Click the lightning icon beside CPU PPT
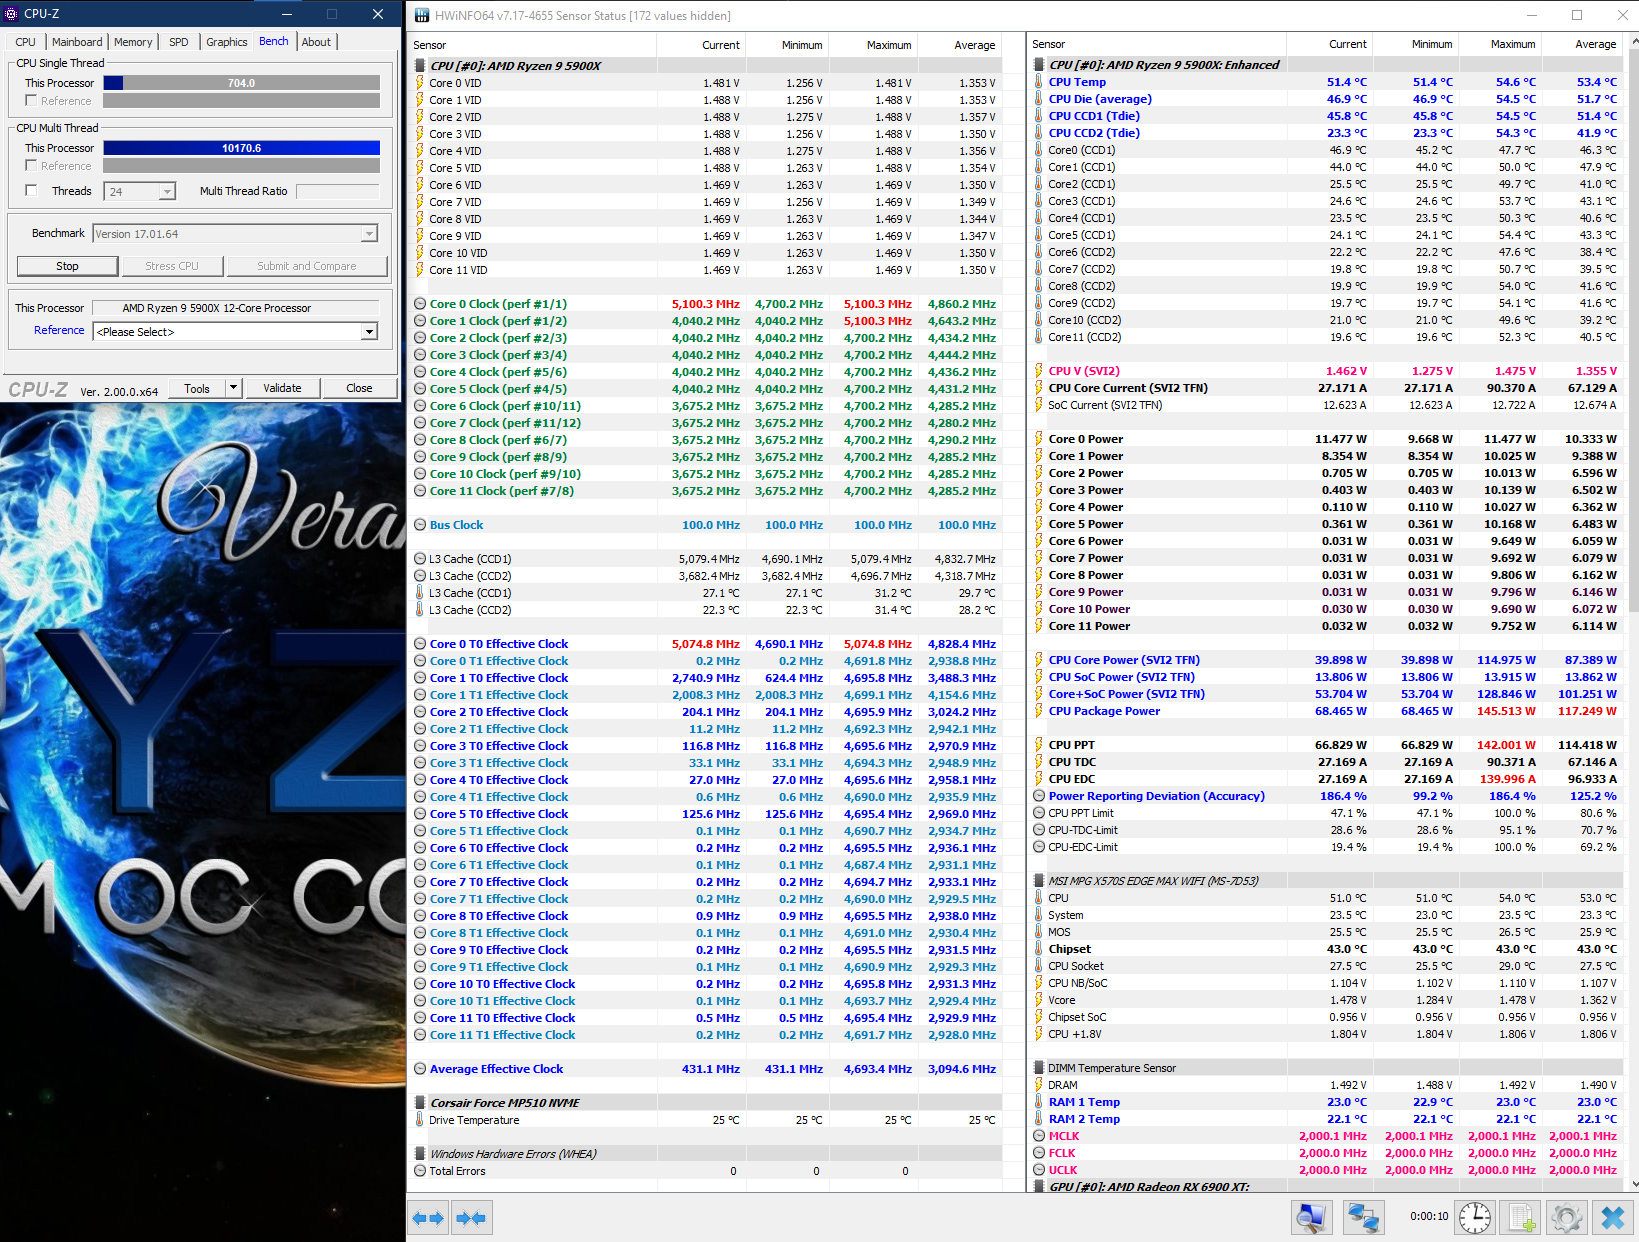The image size is (1639, 1242). pyautogui.click(x=1039, y=745)
